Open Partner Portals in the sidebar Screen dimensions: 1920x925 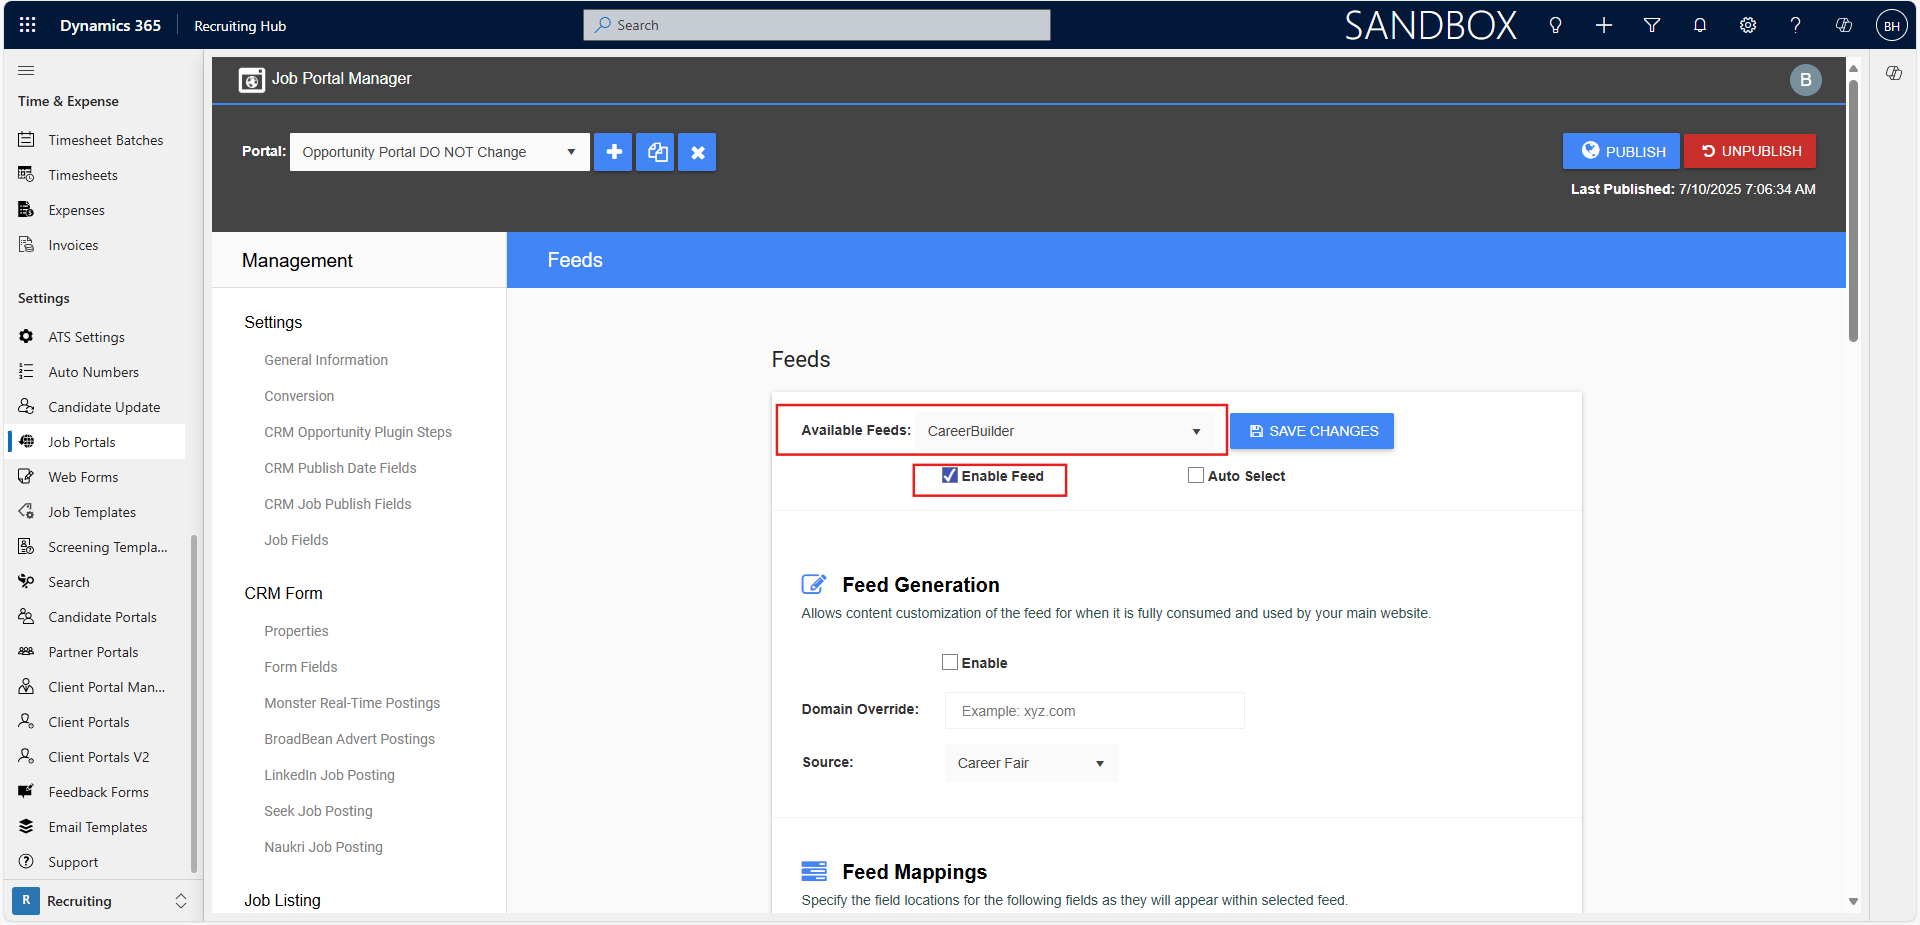pyautogui.click(x=96, y=652)
